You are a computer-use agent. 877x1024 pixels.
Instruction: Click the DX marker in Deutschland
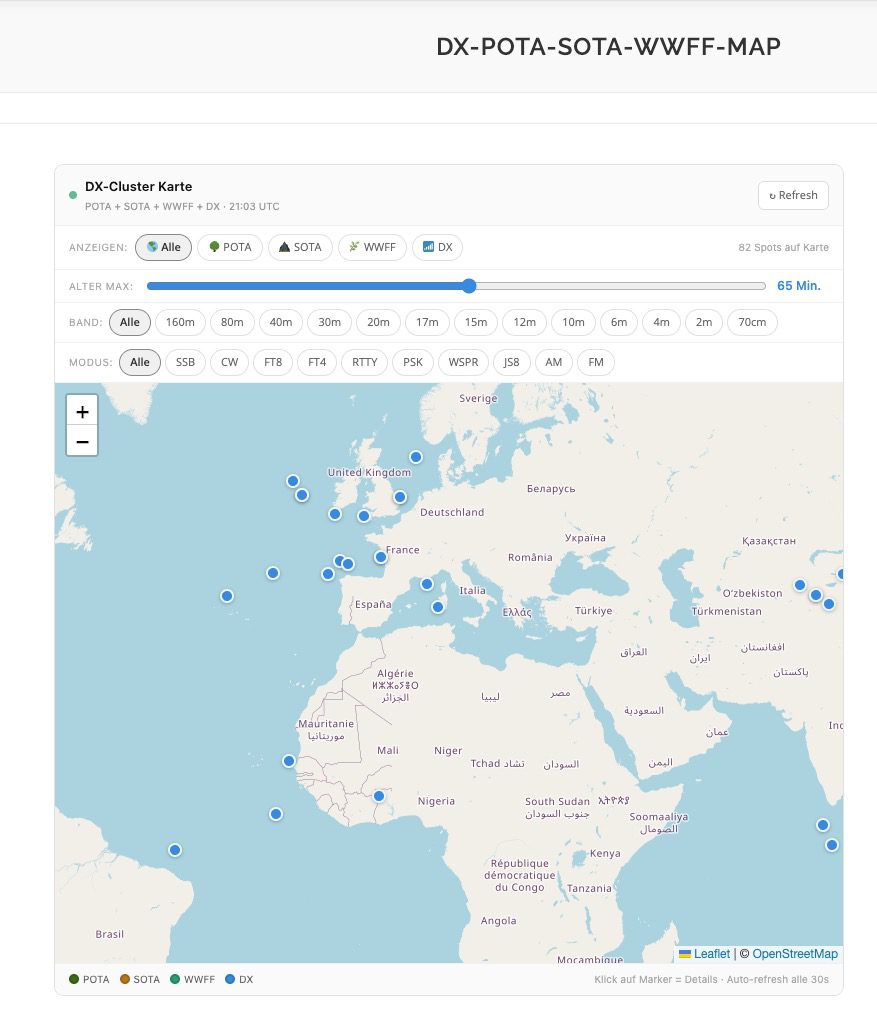pyautogui.click(x=400, y=497)
